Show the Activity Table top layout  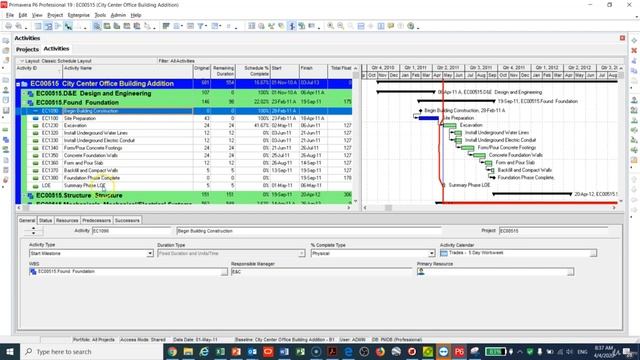click(38, 26)
